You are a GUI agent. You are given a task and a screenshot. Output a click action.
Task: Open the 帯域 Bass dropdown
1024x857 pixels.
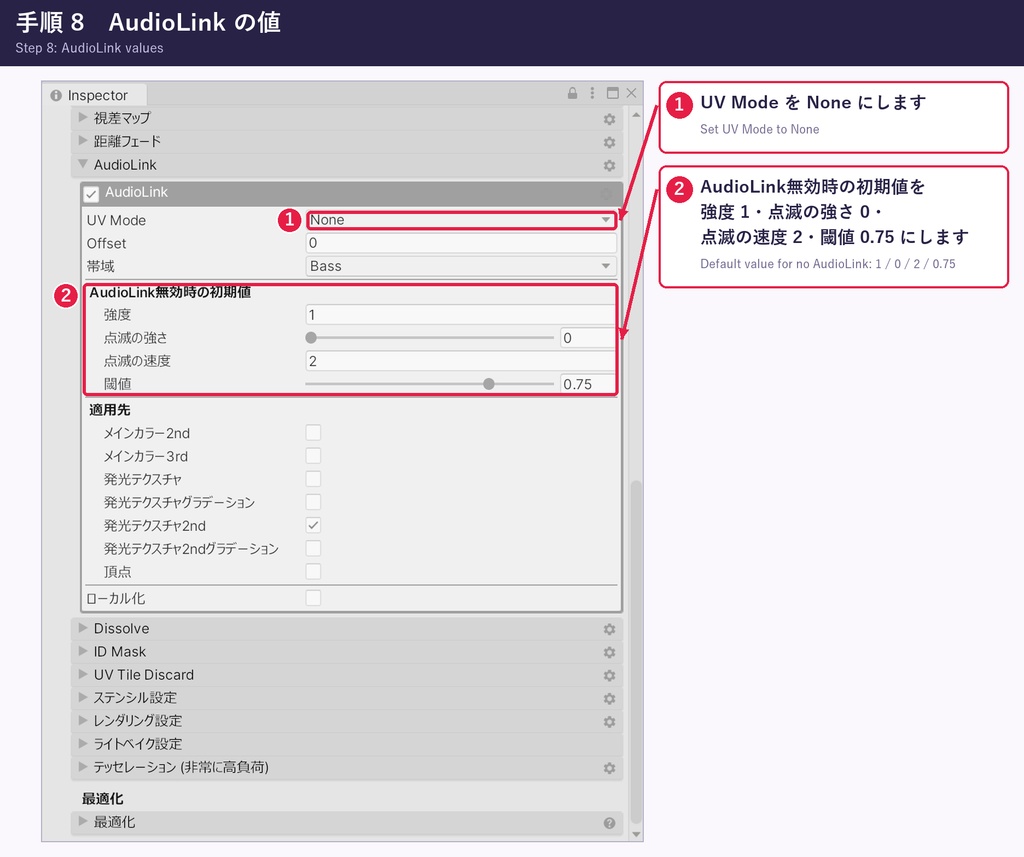point(461,266)
